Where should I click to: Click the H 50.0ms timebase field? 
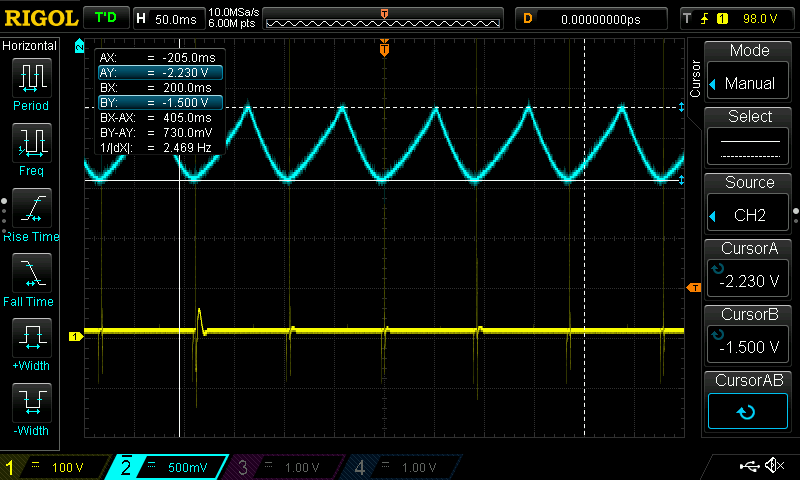coord(169,19)
